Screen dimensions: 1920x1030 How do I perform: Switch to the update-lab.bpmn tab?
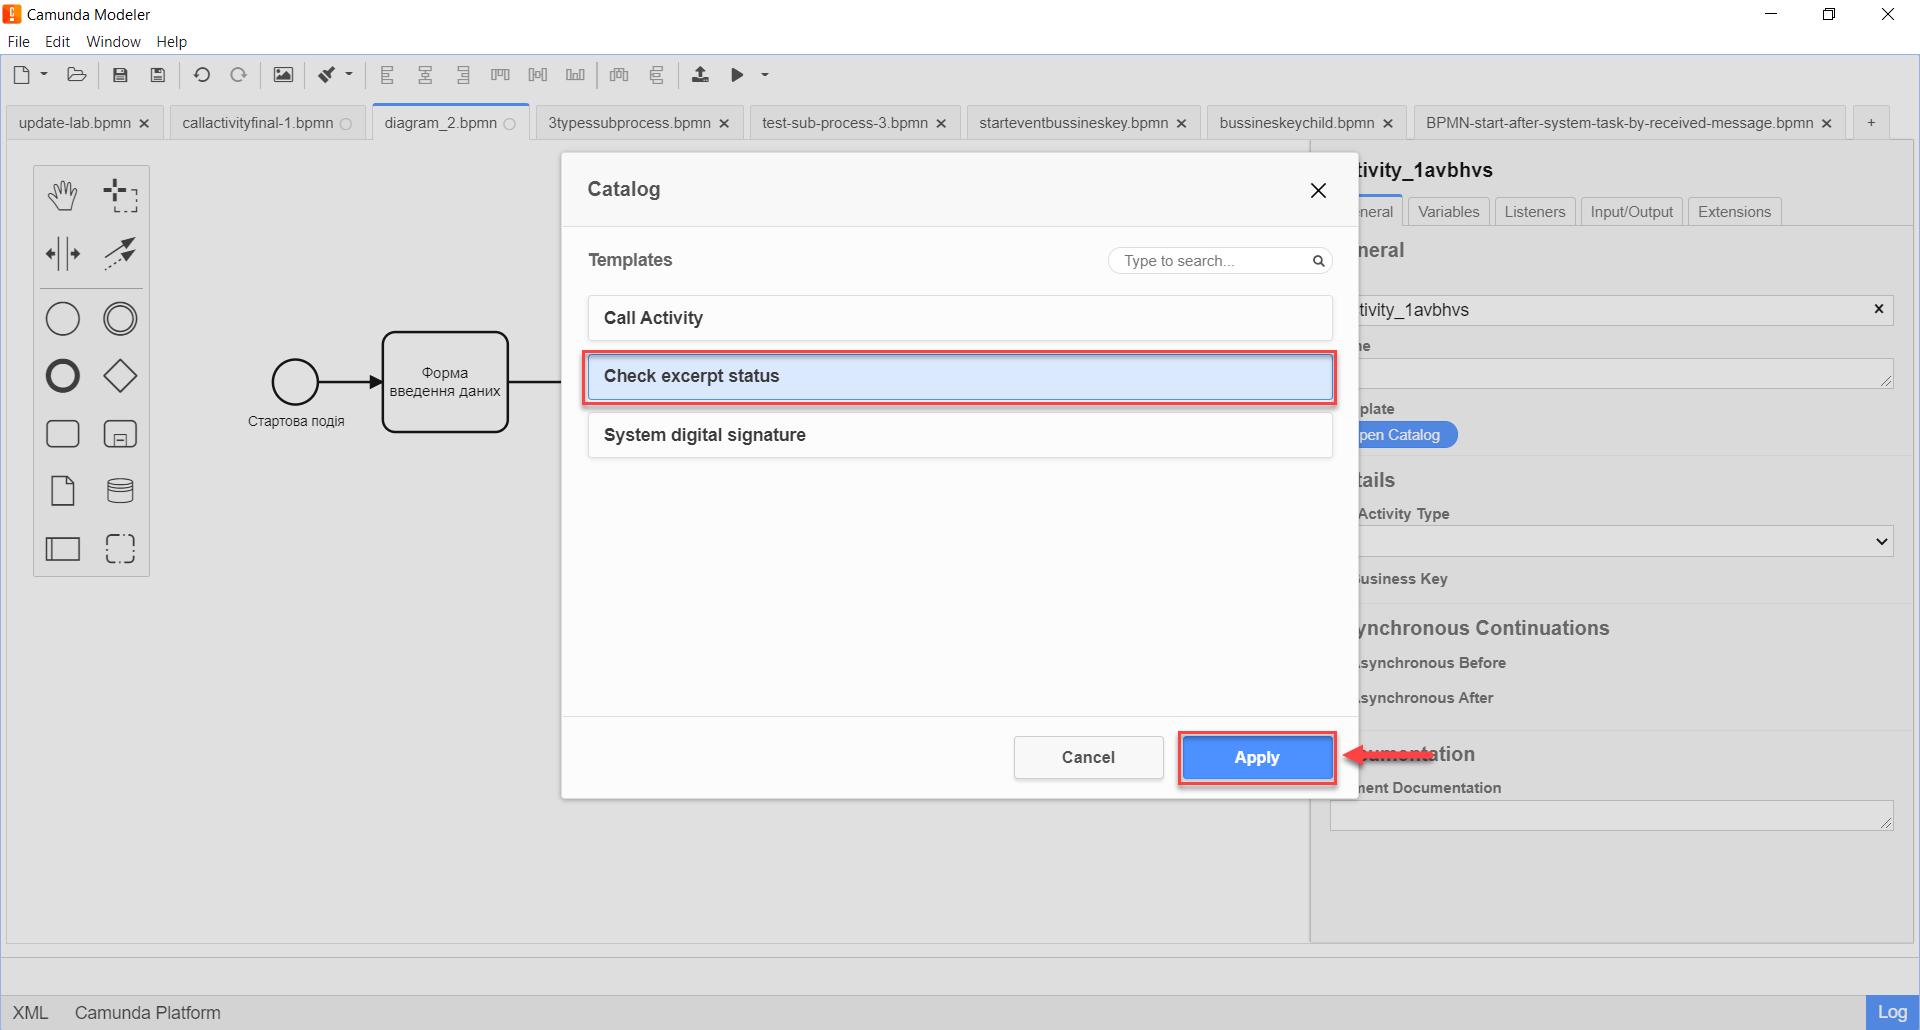75,123
